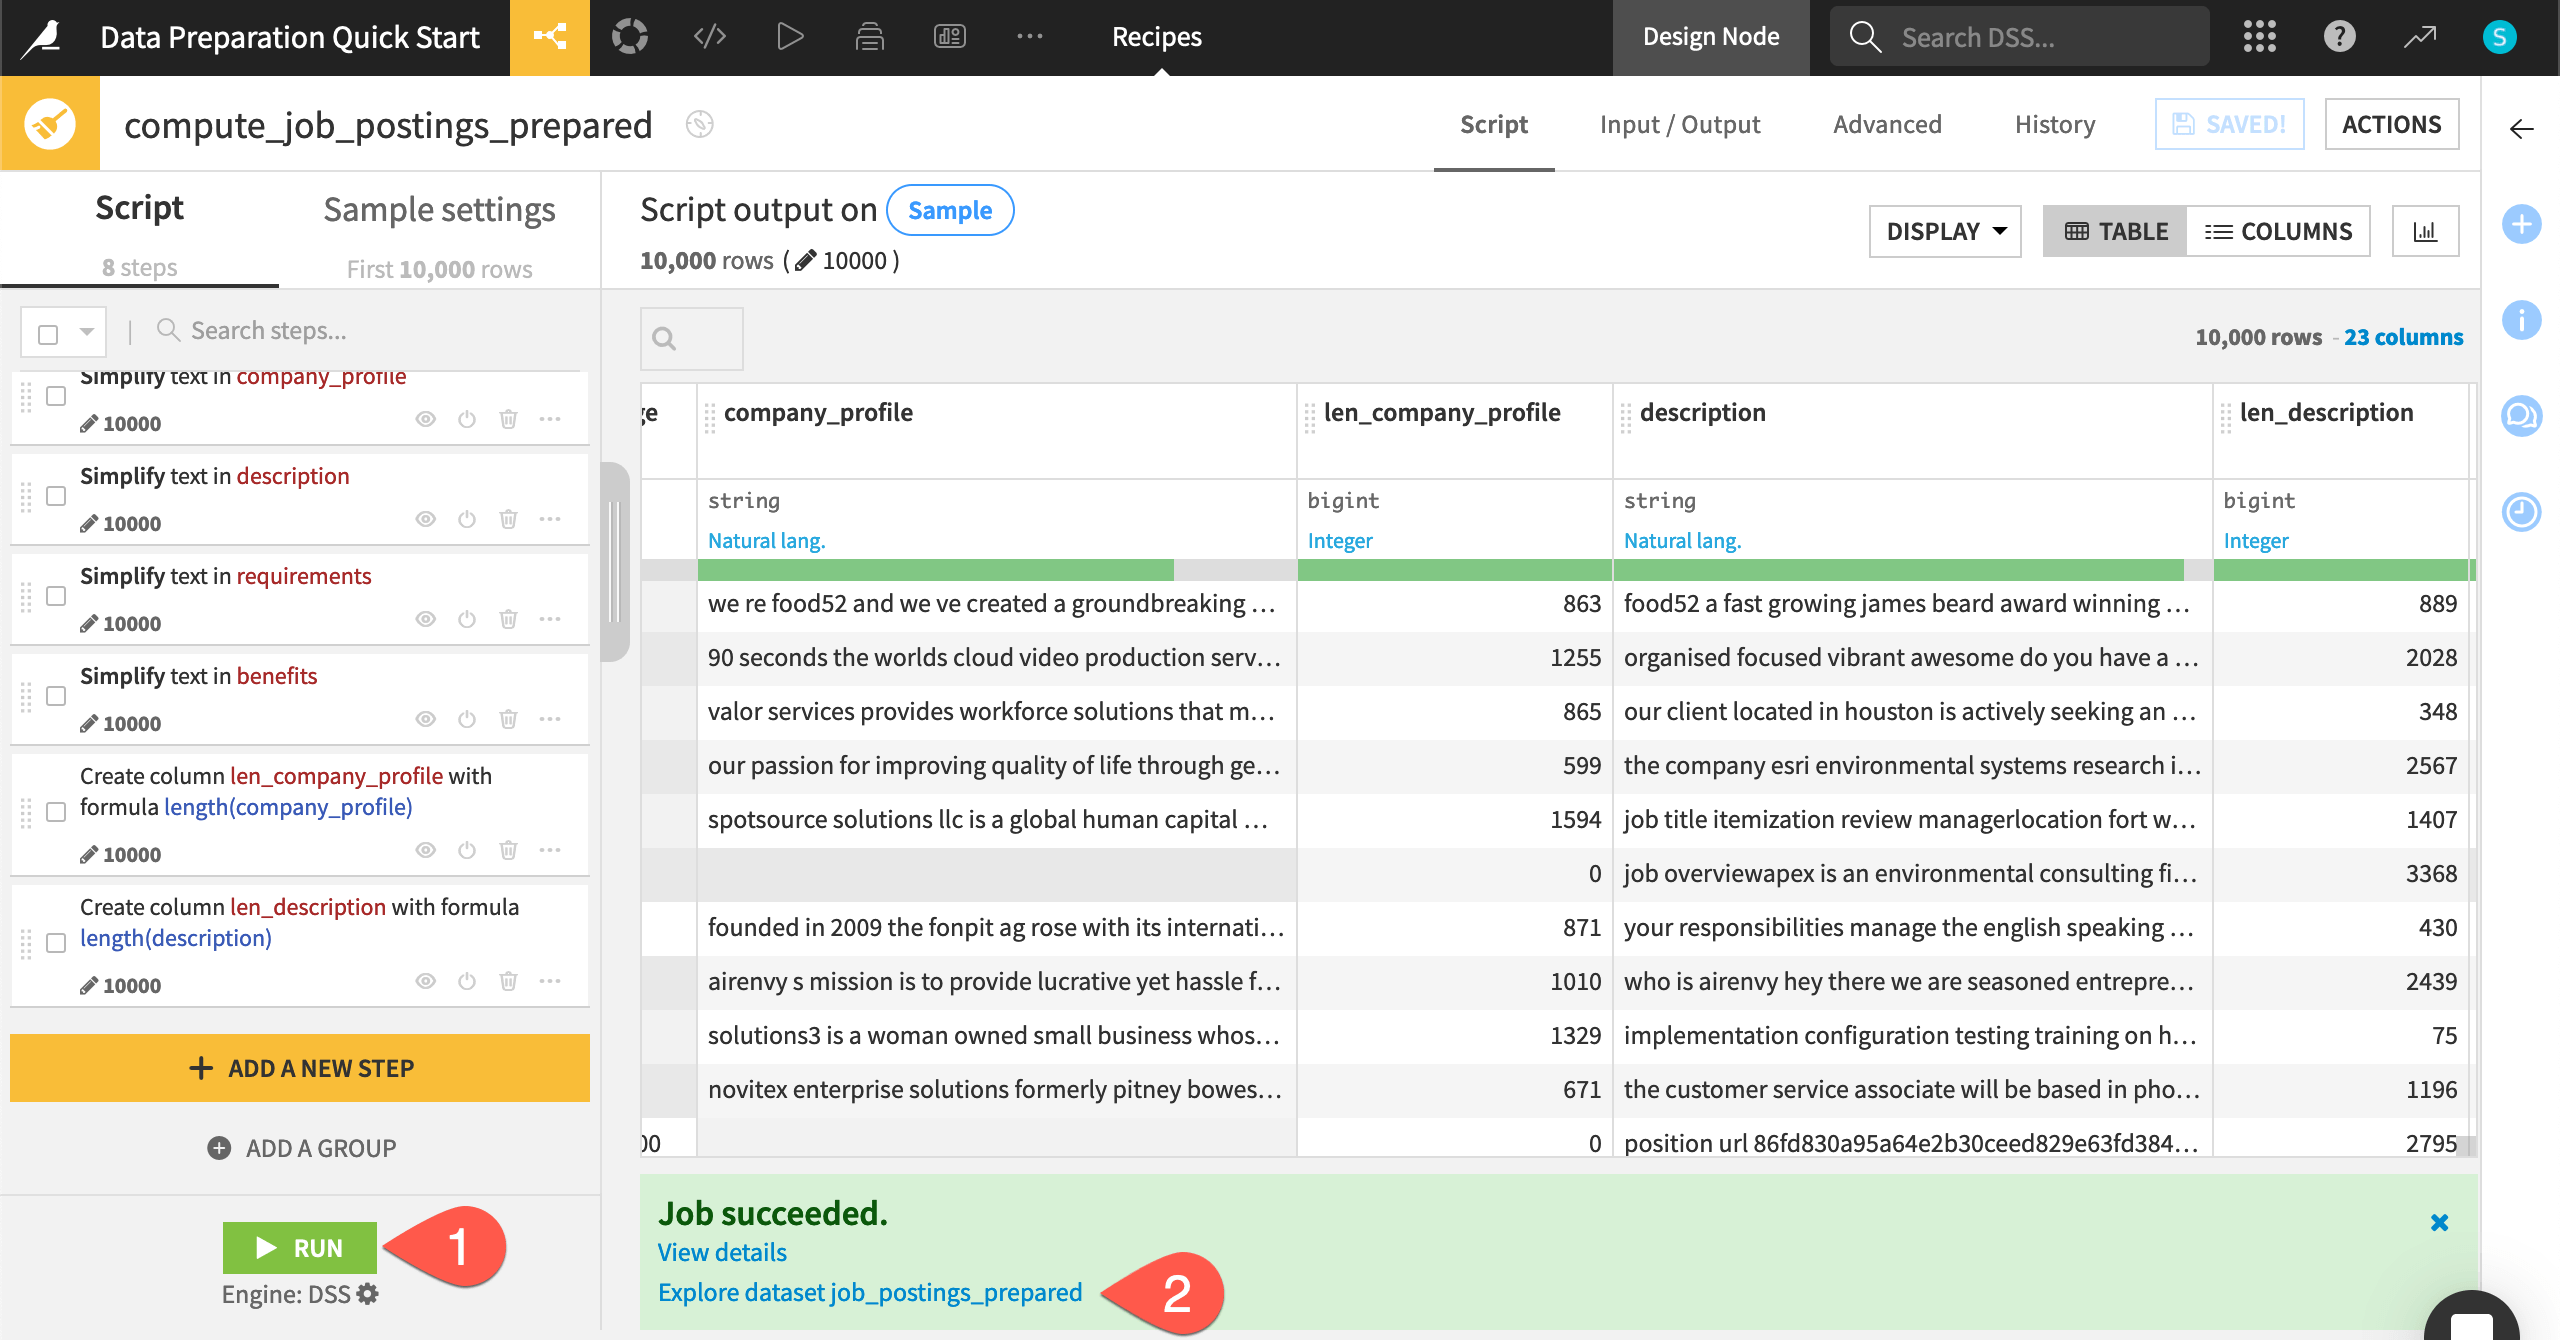Image resolution: width=2560 pixels, height=1340 pixels.
Task: Click description column data quality bar
Action: click(x=1912, y=570)
